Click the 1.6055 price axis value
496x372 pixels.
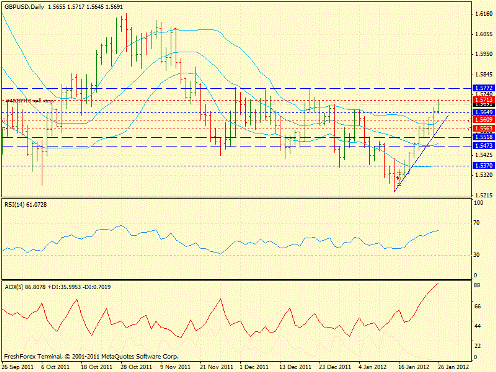[484, 34]
